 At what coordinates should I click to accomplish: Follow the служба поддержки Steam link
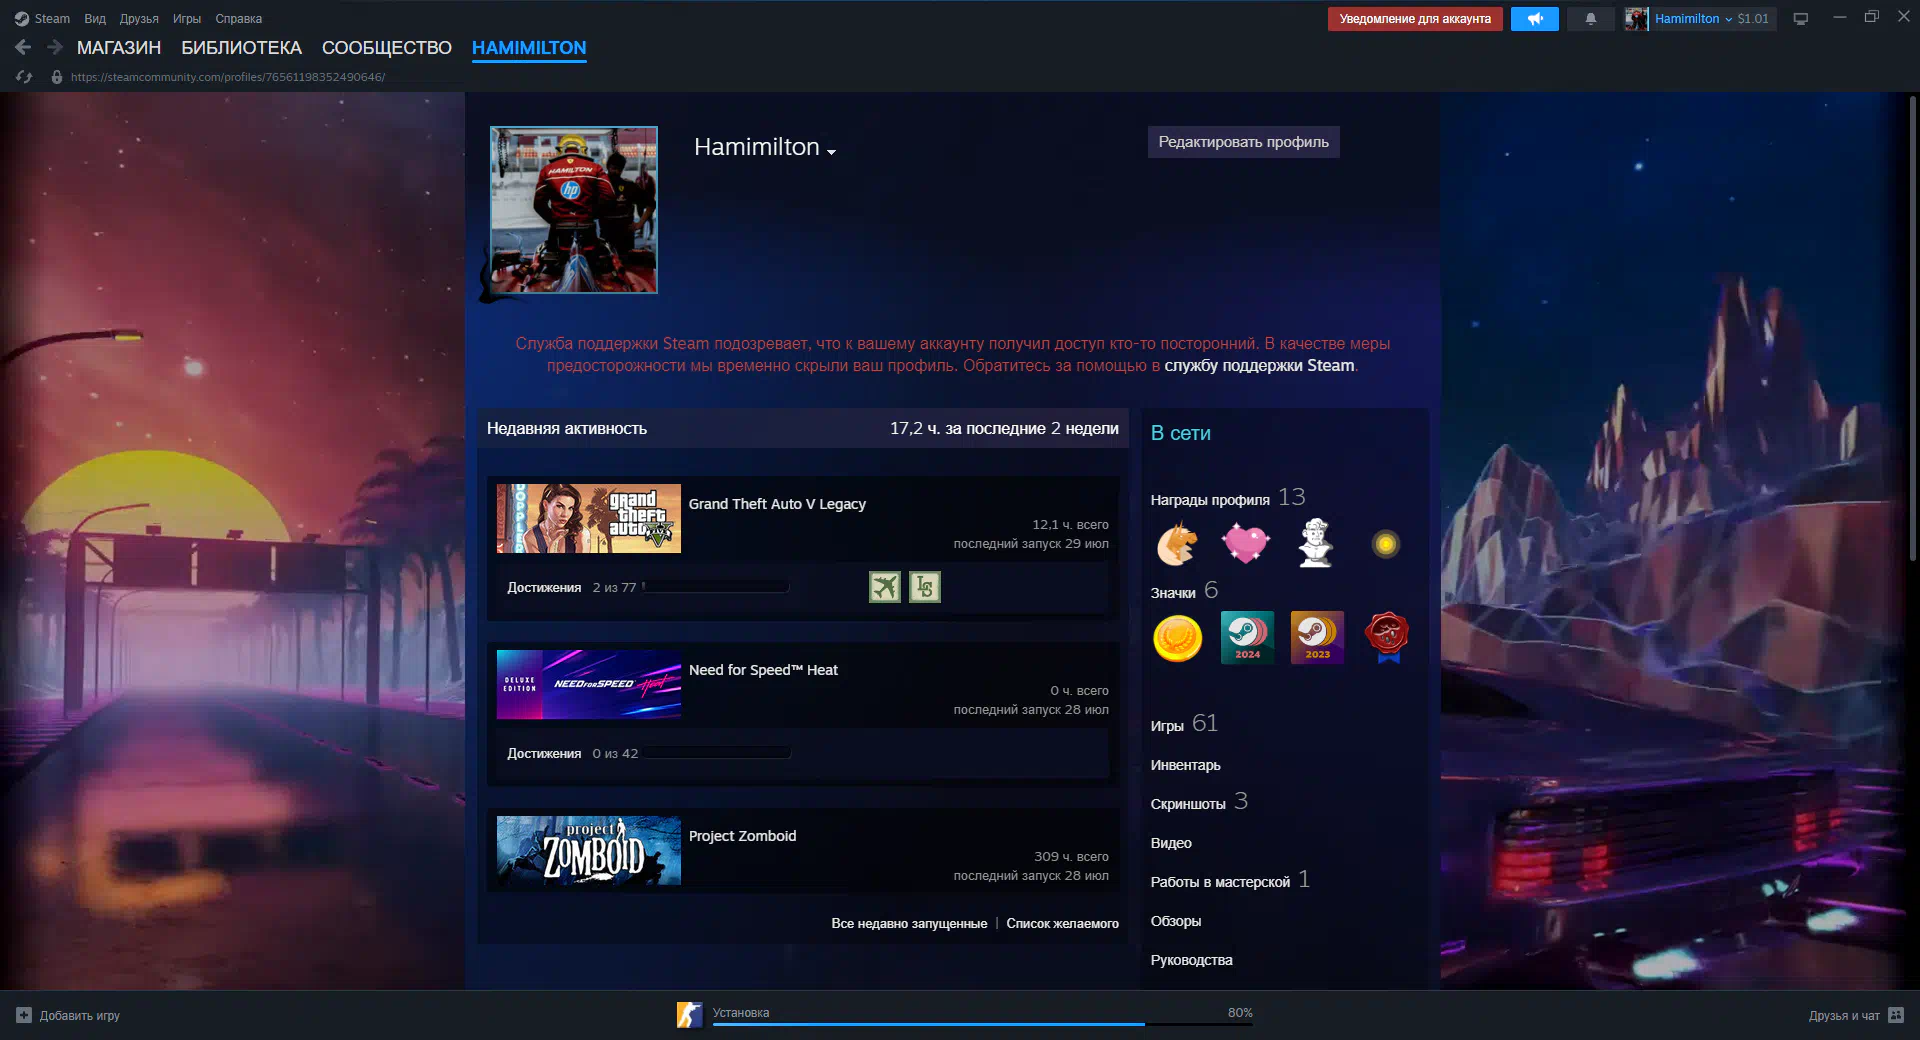tap(1259, 365)
